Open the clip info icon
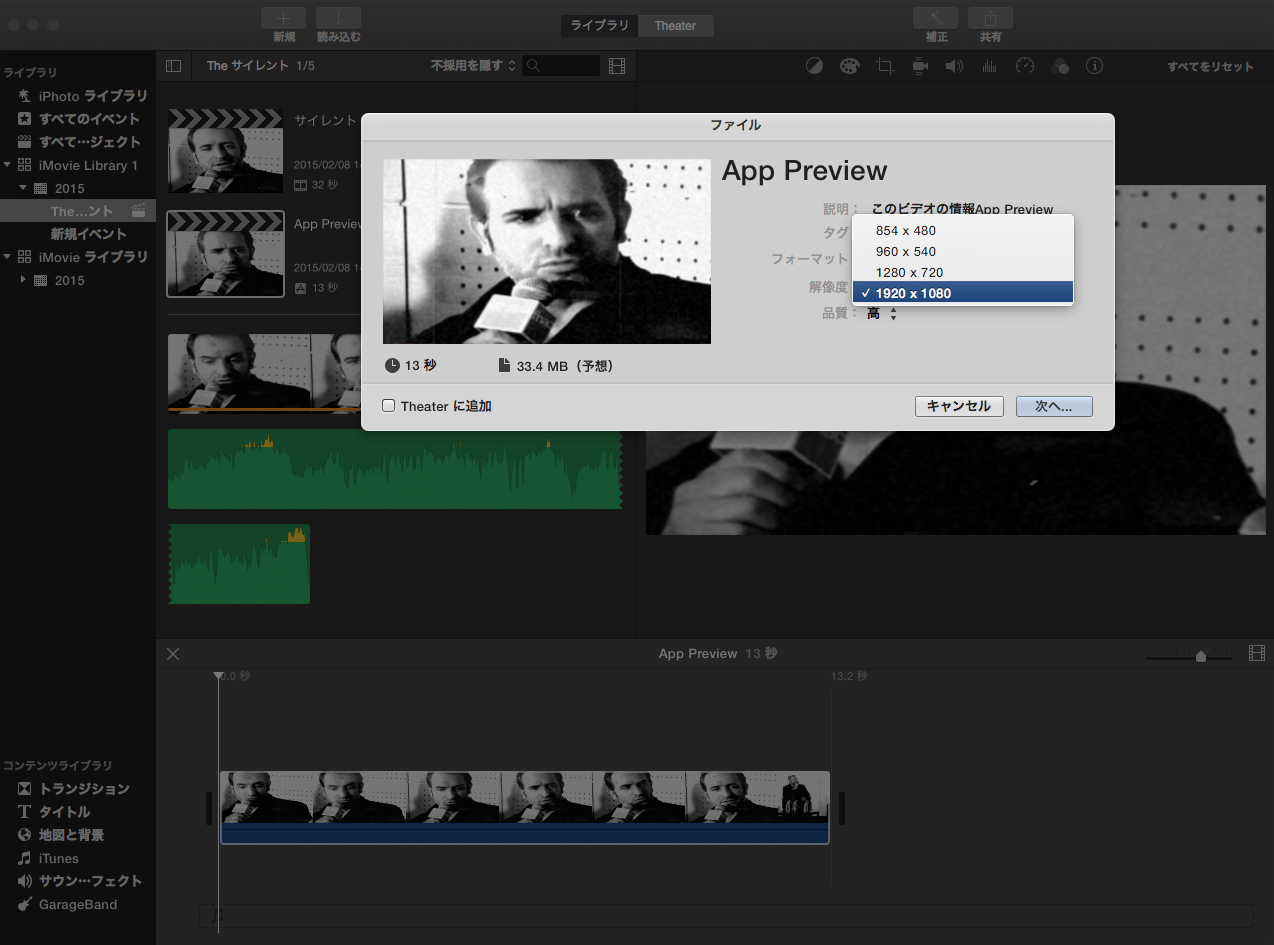Screen dimensions: 1274x945 pyautogui.click(x=1095, y=66)
